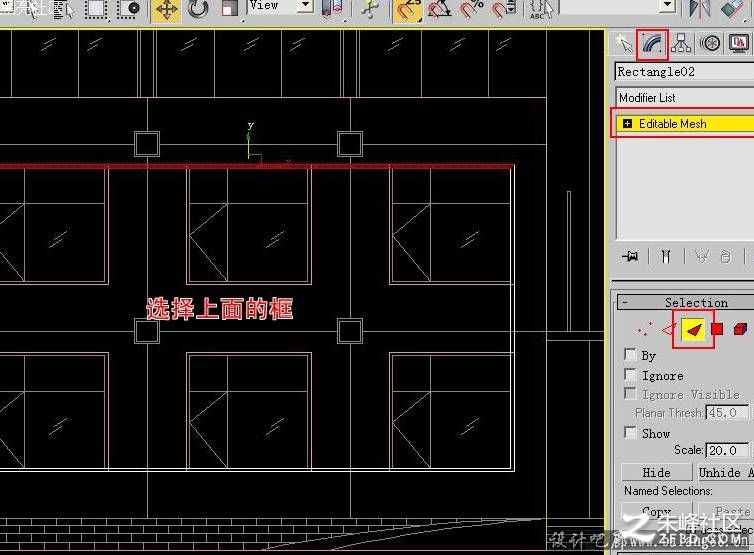Image resolution: width=754 pixels, height=555 pixels.
Task: Select Vertex sub-object level icon
Action: [644, 329]
